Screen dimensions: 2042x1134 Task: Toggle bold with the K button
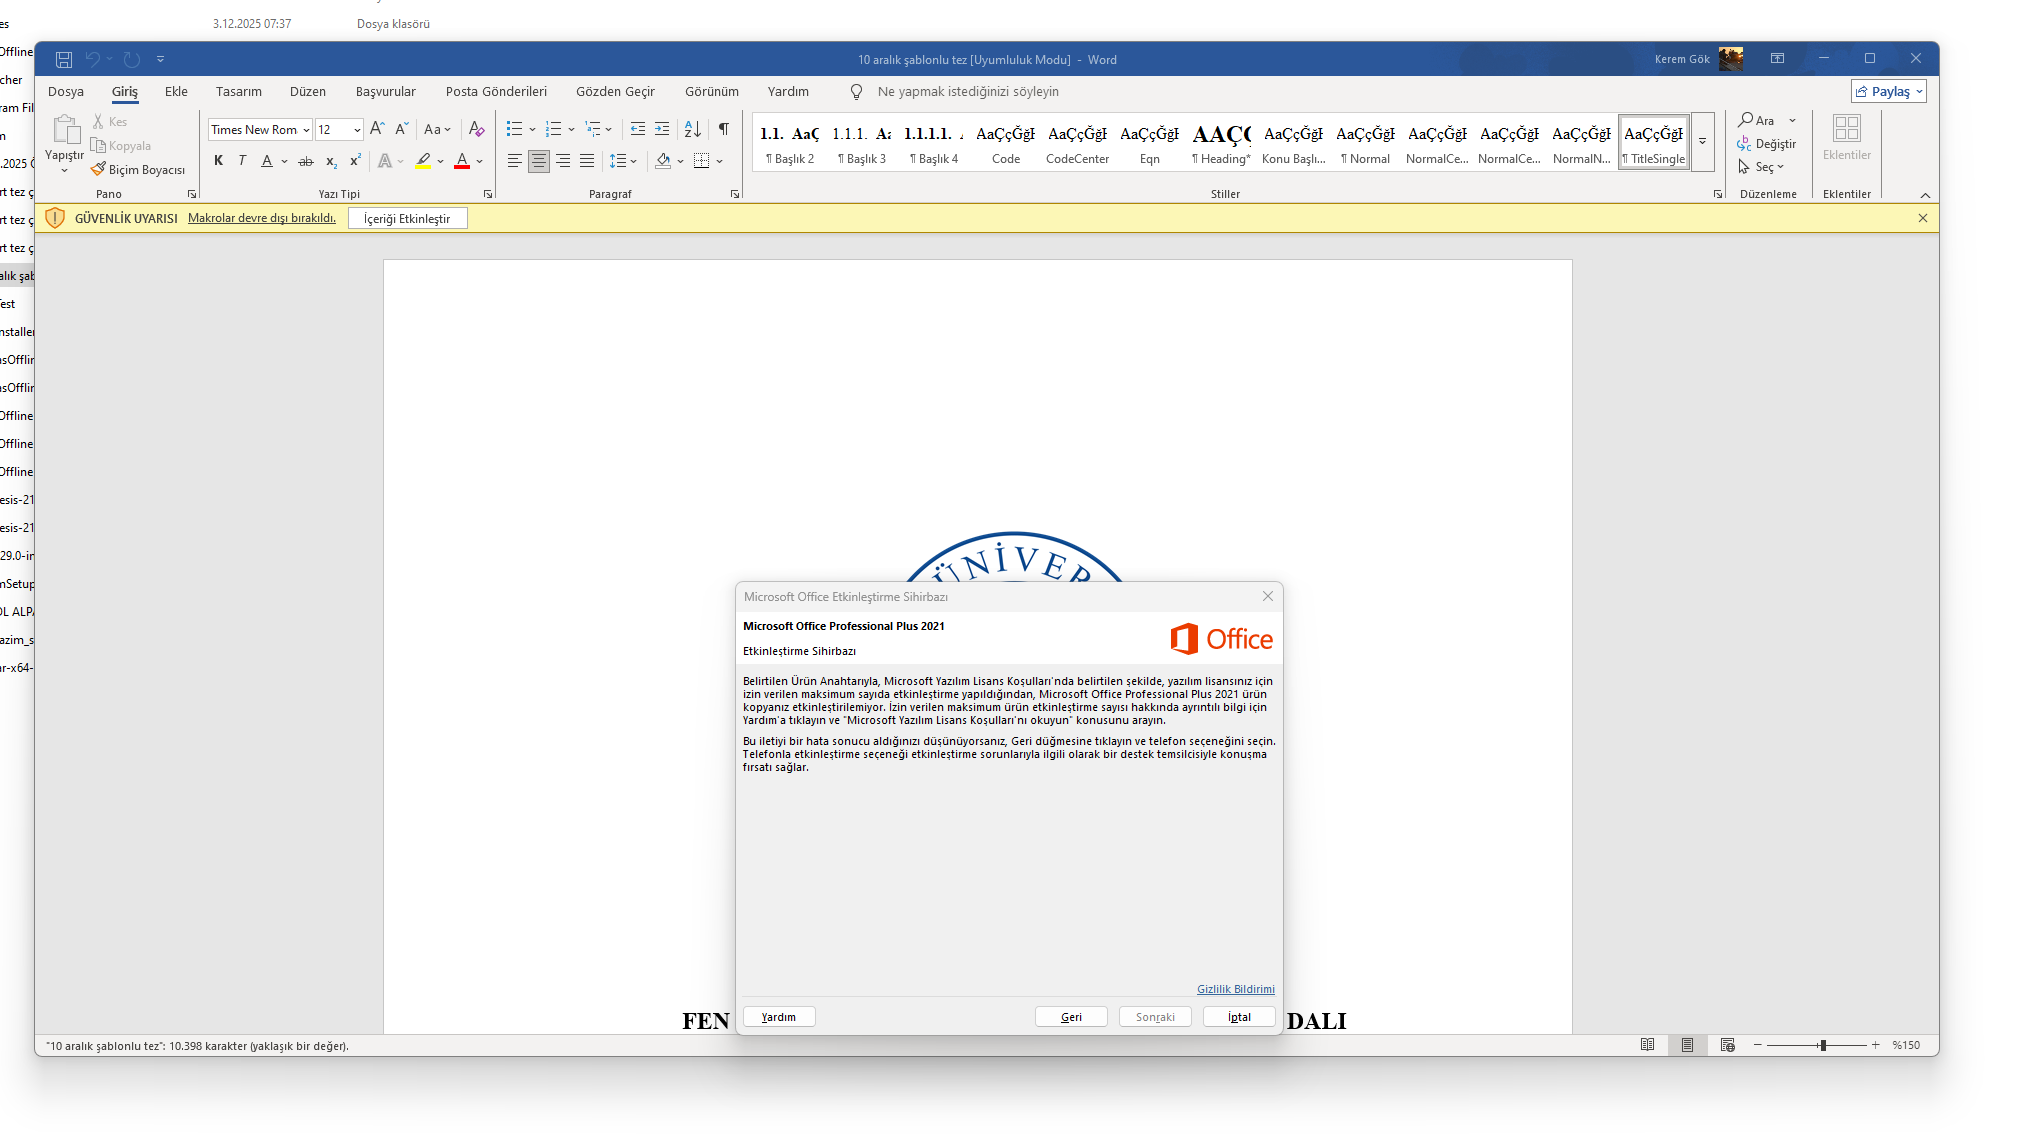pos(218,161)
